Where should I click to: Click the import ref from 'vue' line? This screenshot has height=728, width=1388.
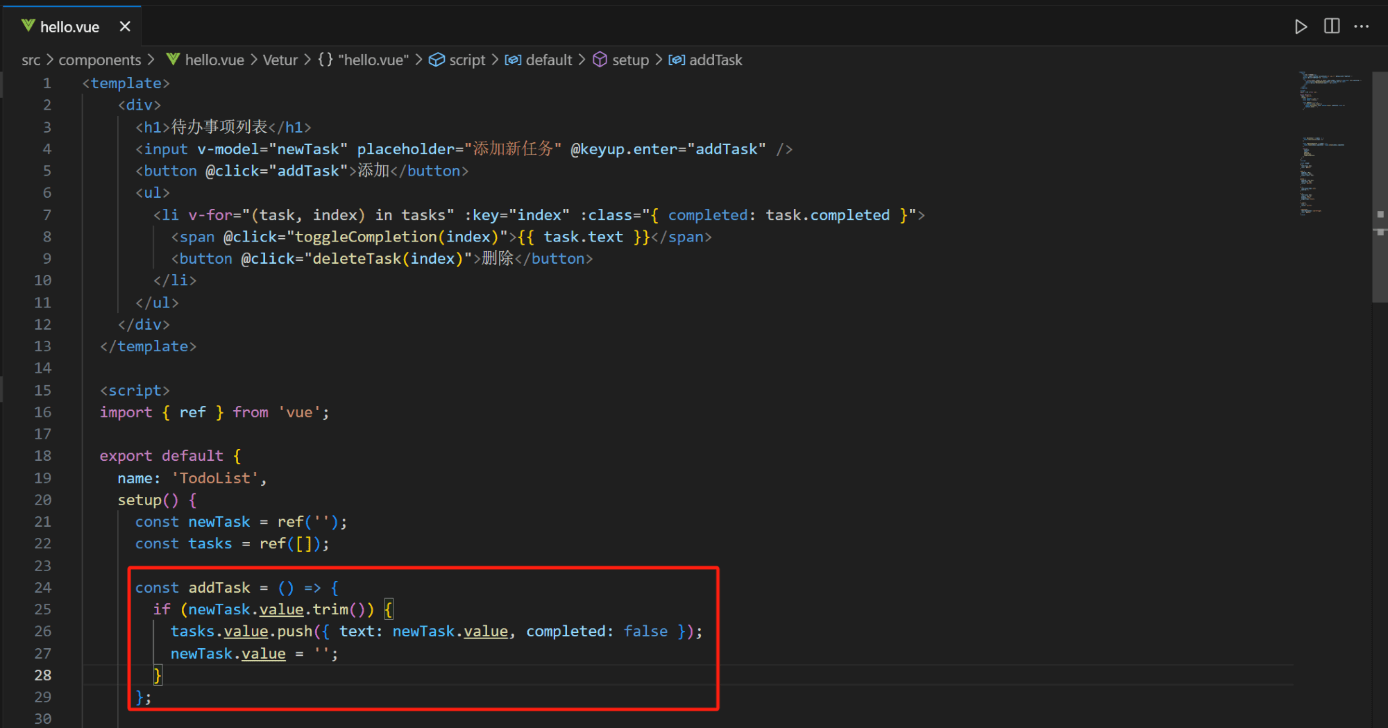(x=214, y=412)
